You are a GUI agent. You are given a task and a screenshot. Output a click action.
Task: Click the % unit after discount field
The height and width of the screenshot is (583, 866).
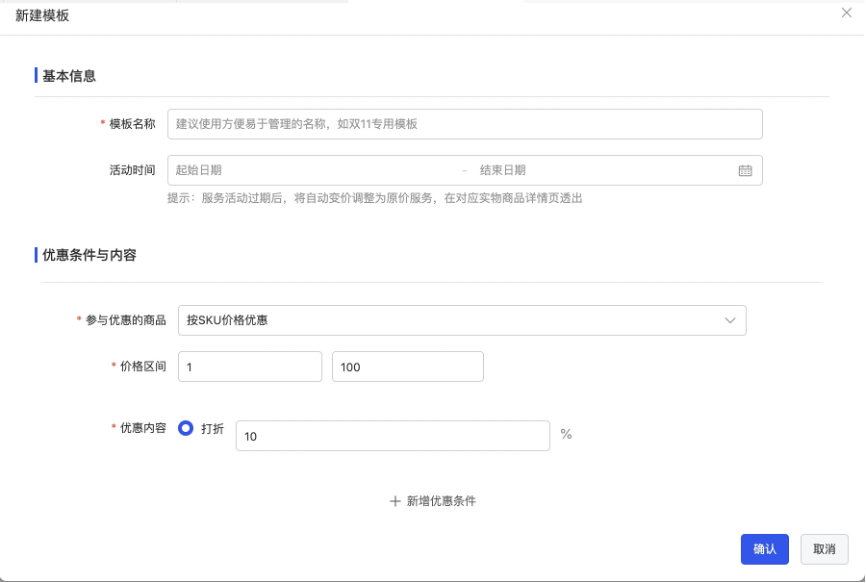pyautogui.click(x=566, y=434)
